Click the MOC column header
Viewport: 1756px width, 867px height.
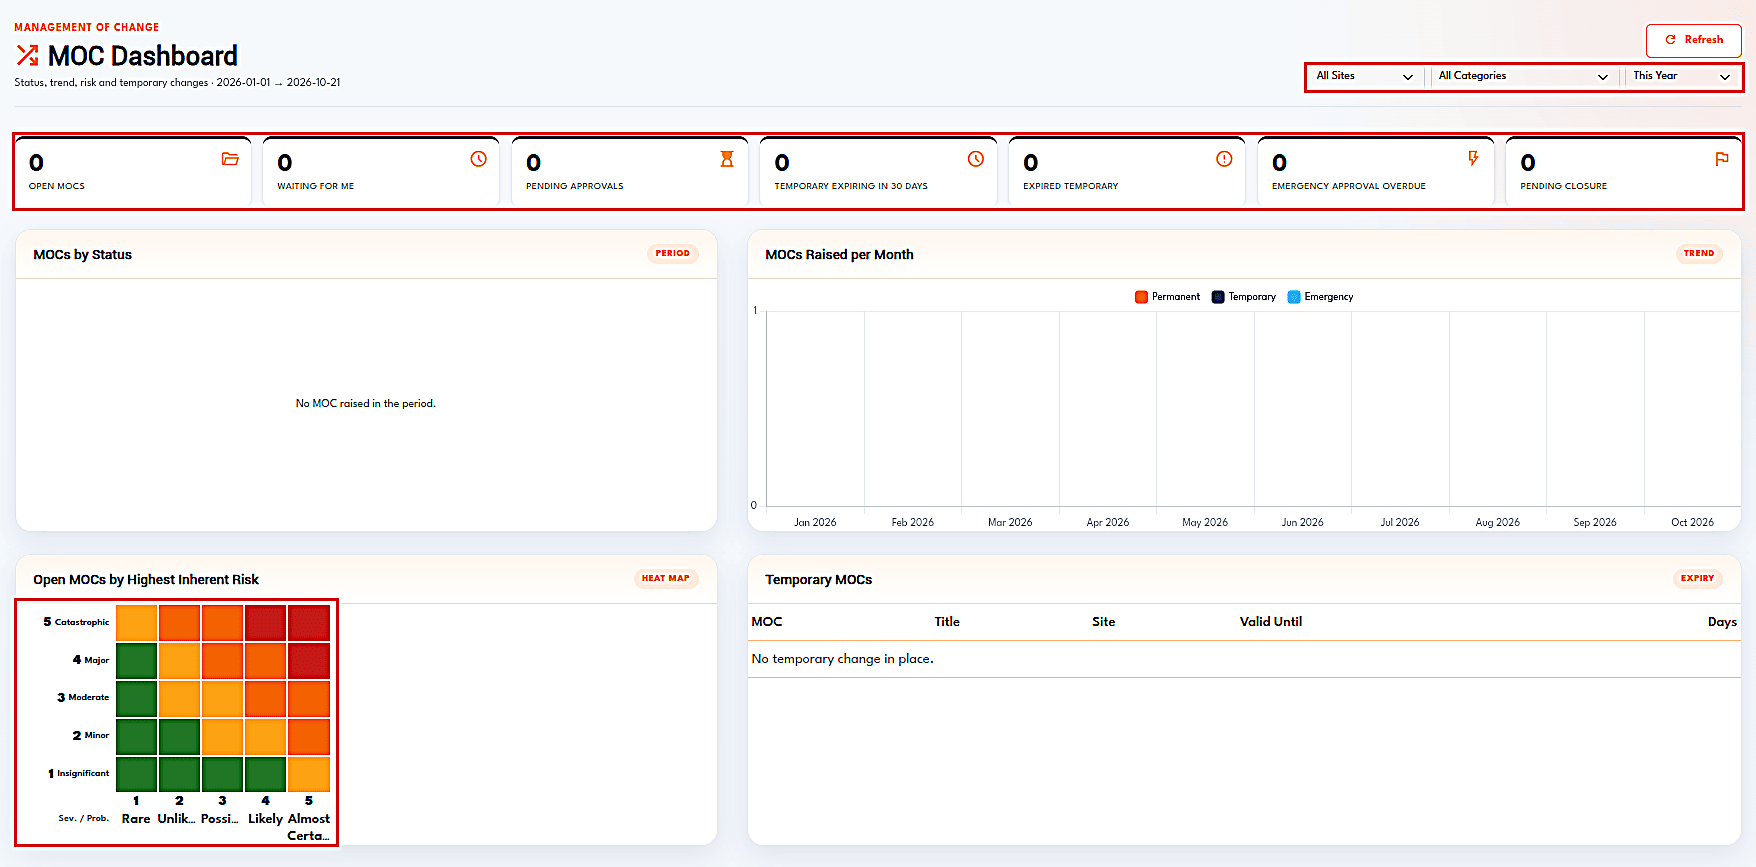(767, 622)
